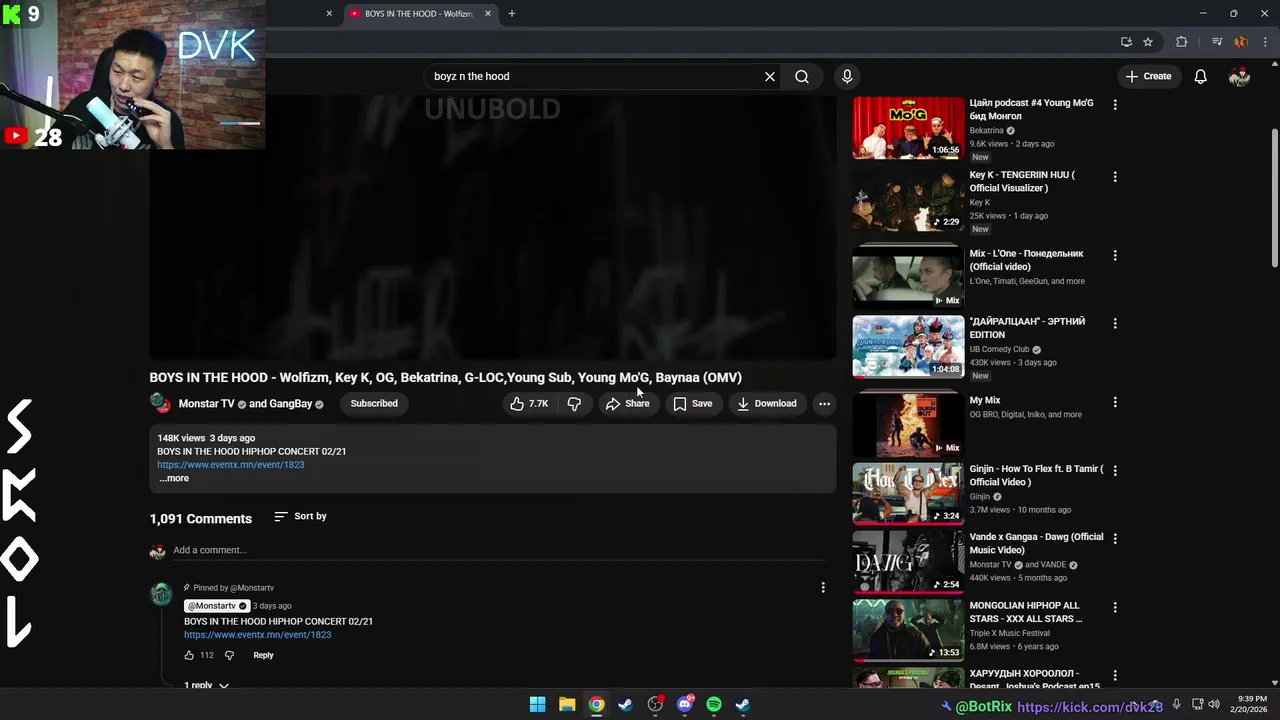Open new browser tab with plus
The height and width of the screenshot is (720, 1280).
[x=512, y=13]
